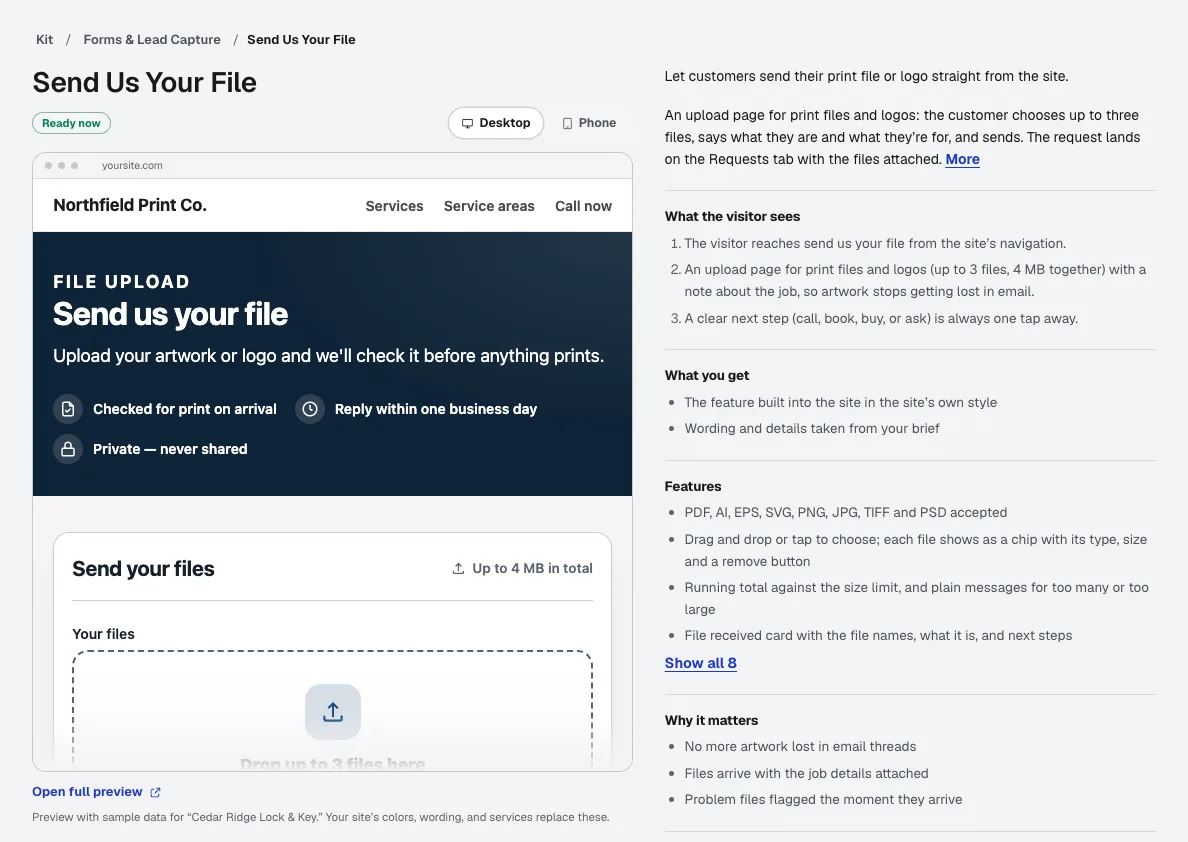Screen dimensions: 1188x842
Task: Click the yoursite.com address bar in preview
Action: pos(132,165)
